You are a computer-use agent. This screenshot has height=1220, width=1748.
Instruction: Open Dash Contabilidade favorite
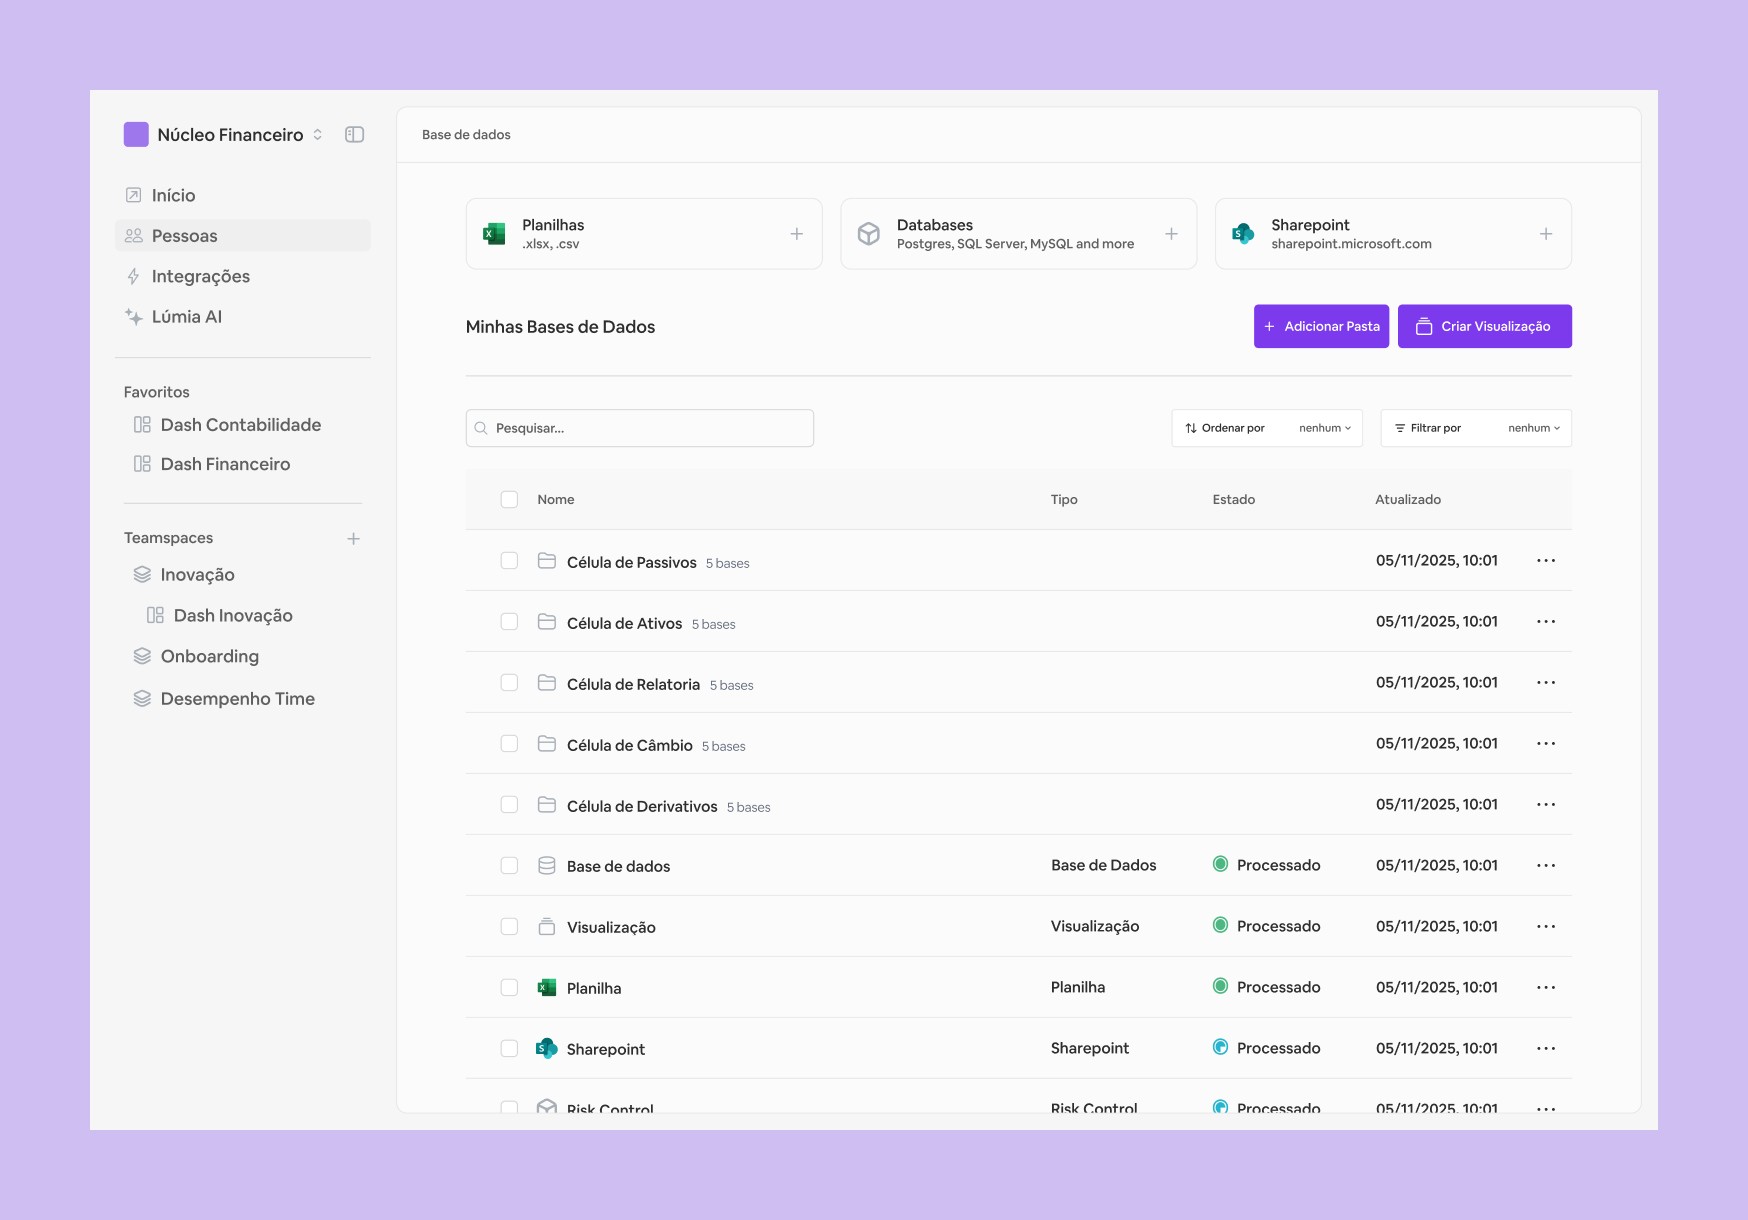click(228, 425)
